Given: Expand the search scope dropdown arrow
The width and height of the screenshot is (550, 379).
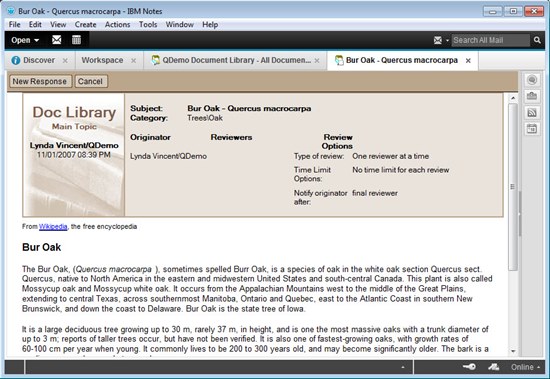Looking at the screenshot, I should 447,41.
